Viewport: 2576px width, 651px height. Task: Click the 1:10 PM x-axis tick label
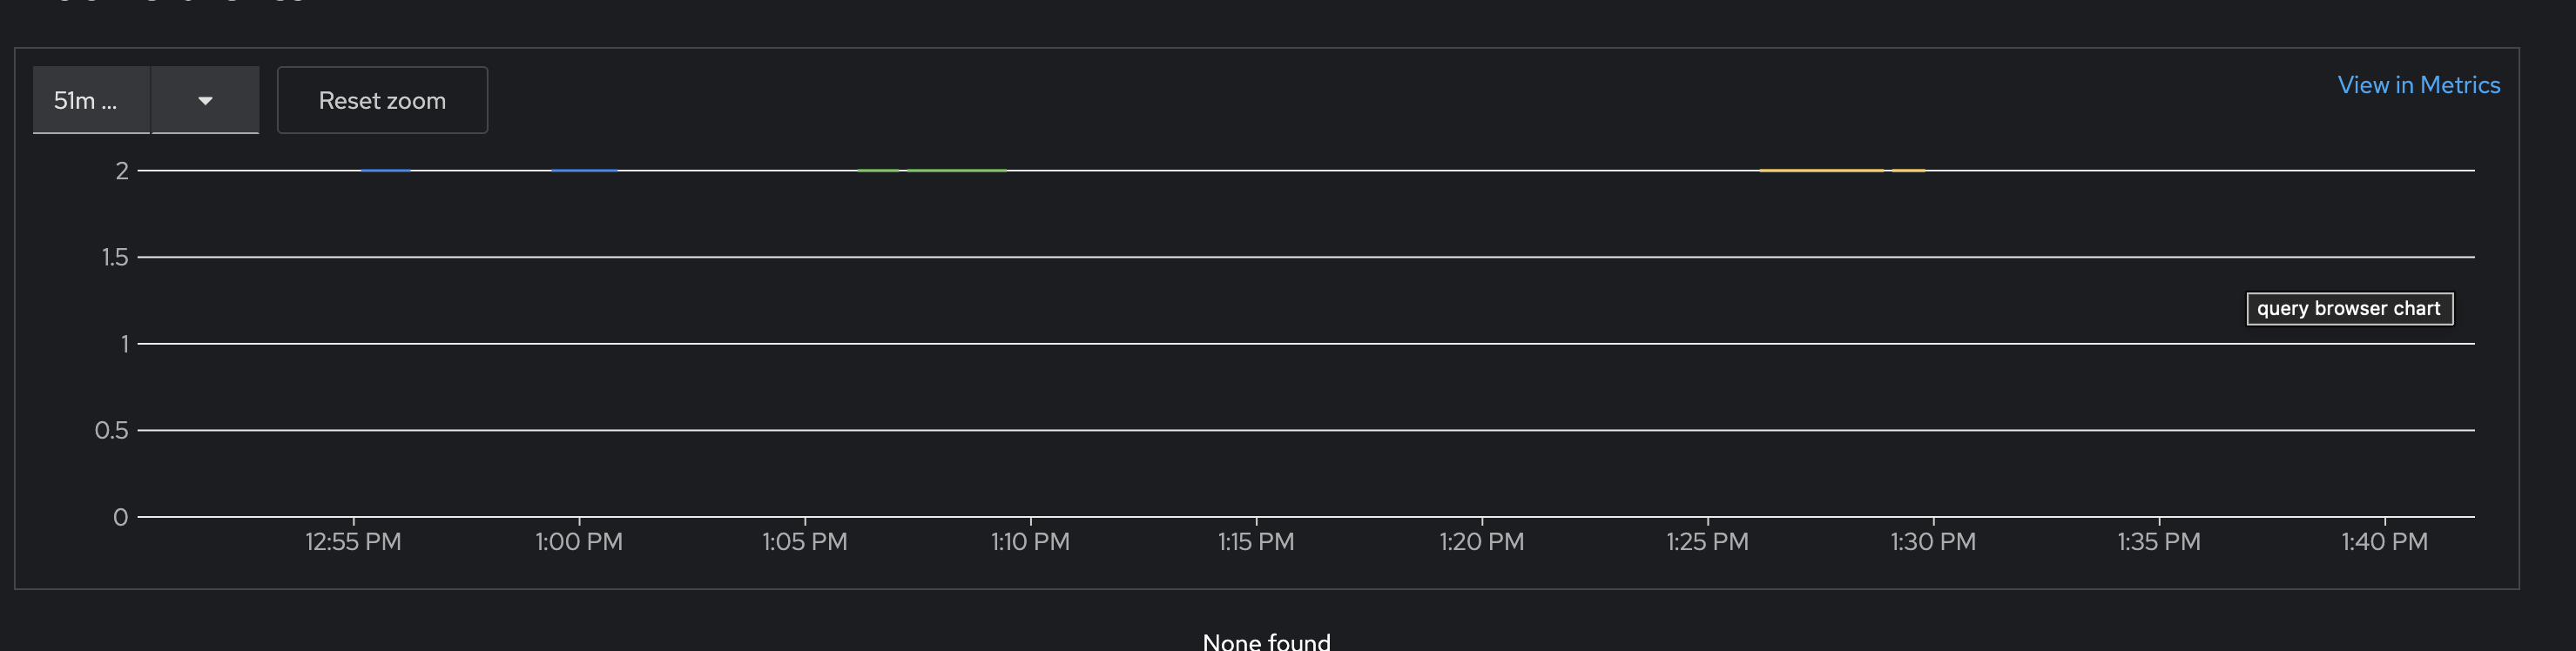click(1030, 542)
